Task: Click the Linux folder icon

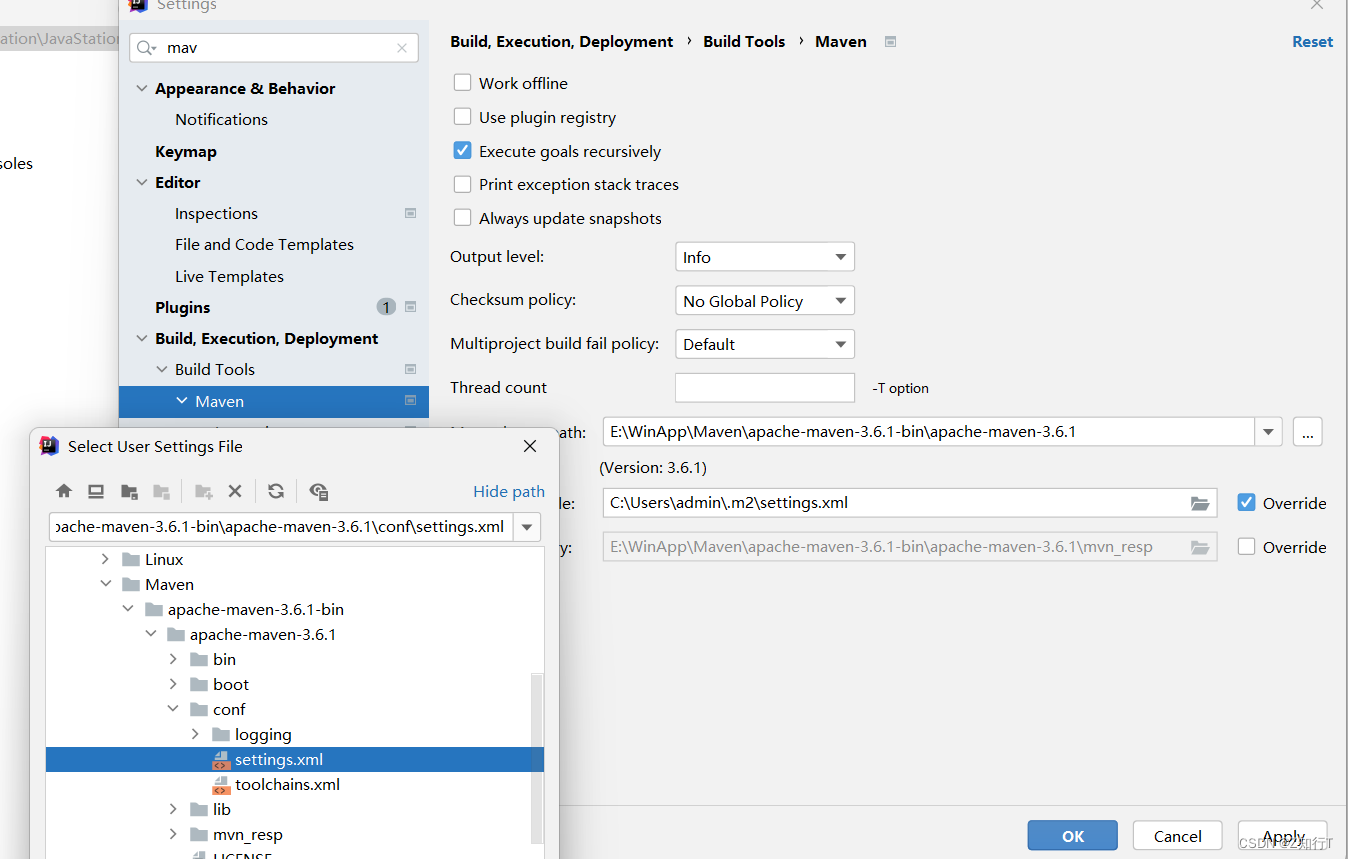Action: click(x=130, y=559)
